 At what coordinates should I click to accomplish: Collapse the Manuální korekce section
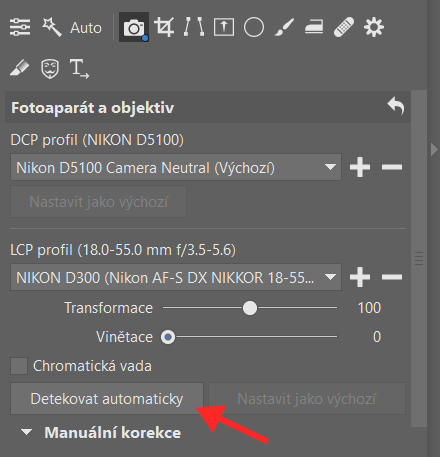[x=26, y=433]
